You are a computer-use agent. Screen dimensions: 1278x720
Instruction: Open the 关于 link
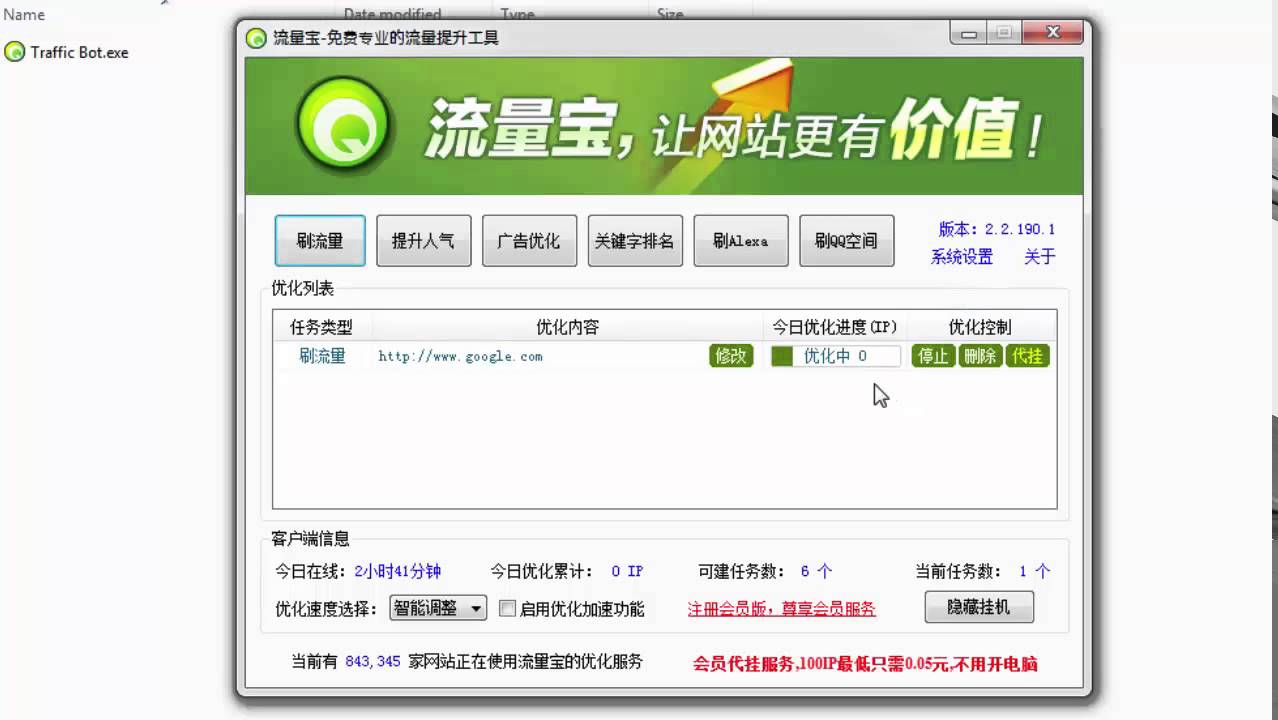tap(1040, 257)
